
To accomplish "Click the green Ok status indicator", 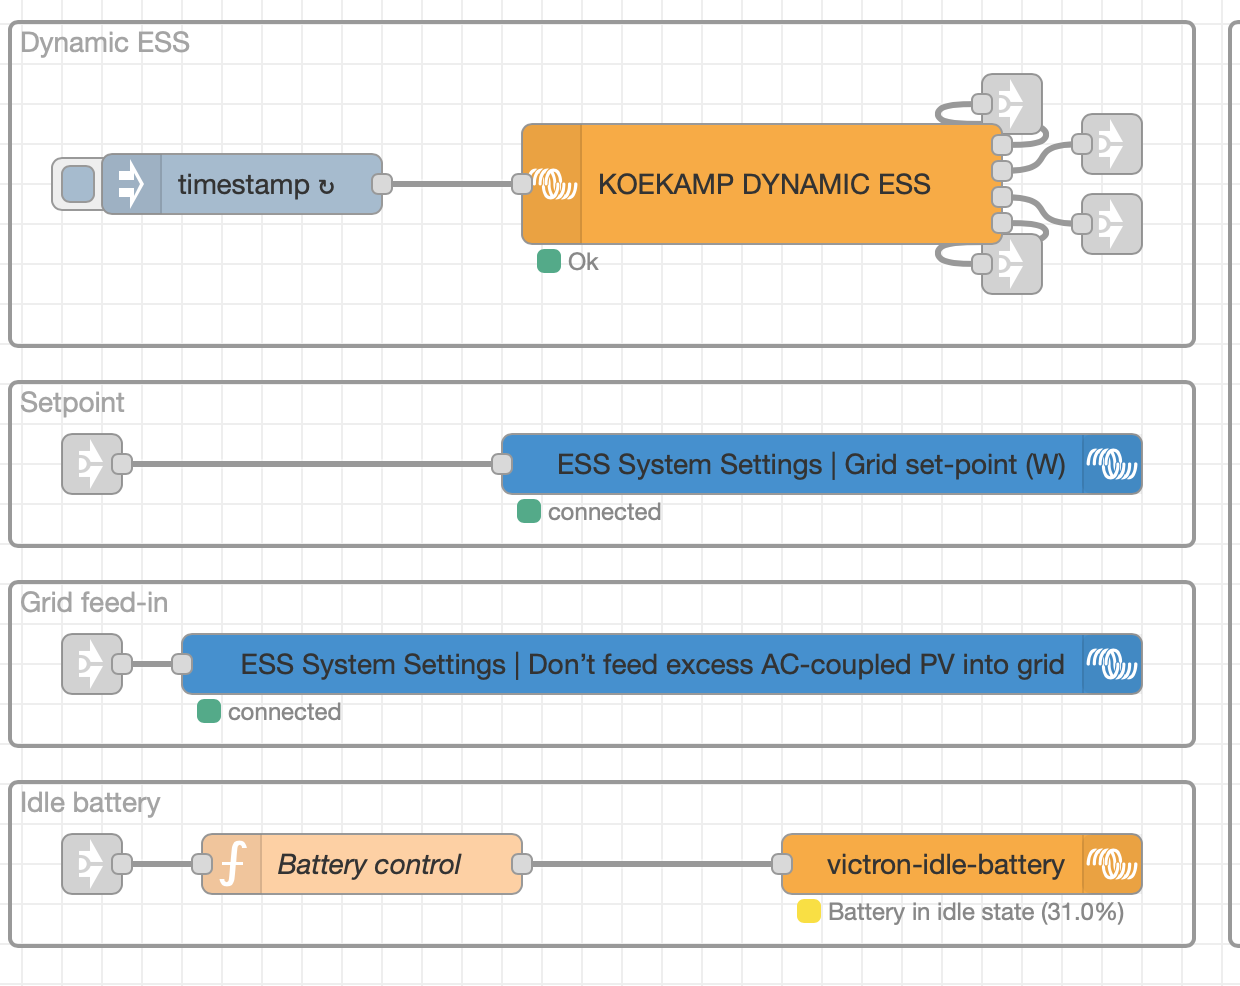I will click(548, 261).
